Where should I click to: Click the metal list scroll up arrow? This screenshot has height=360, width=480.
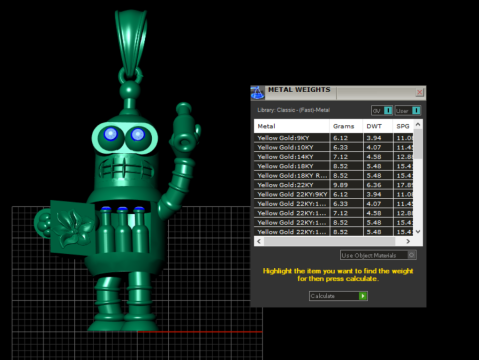(x=418, y=124)
